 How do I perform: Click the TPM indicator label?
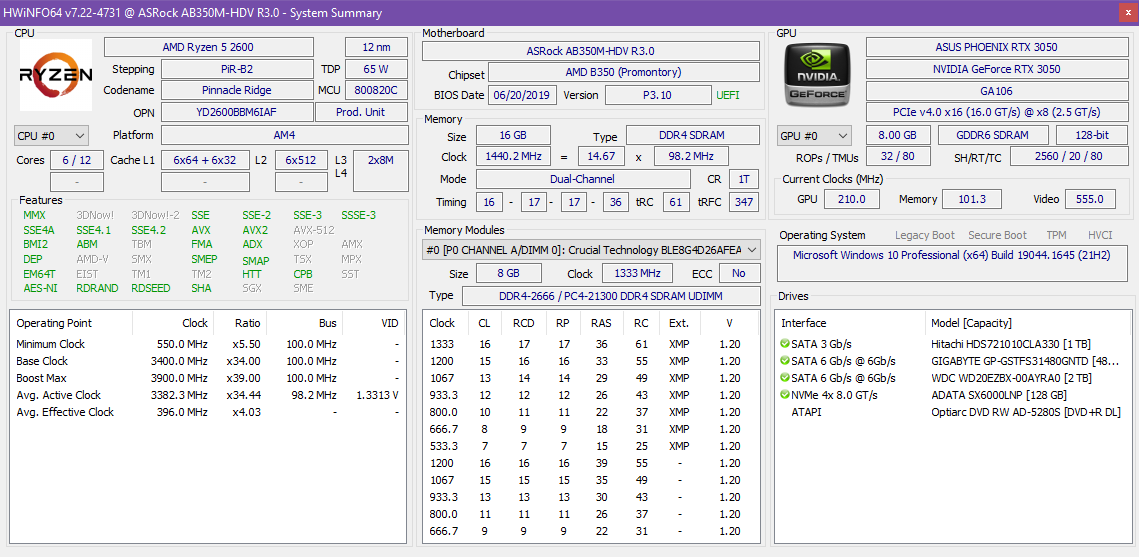click(x=1055, y=235)
